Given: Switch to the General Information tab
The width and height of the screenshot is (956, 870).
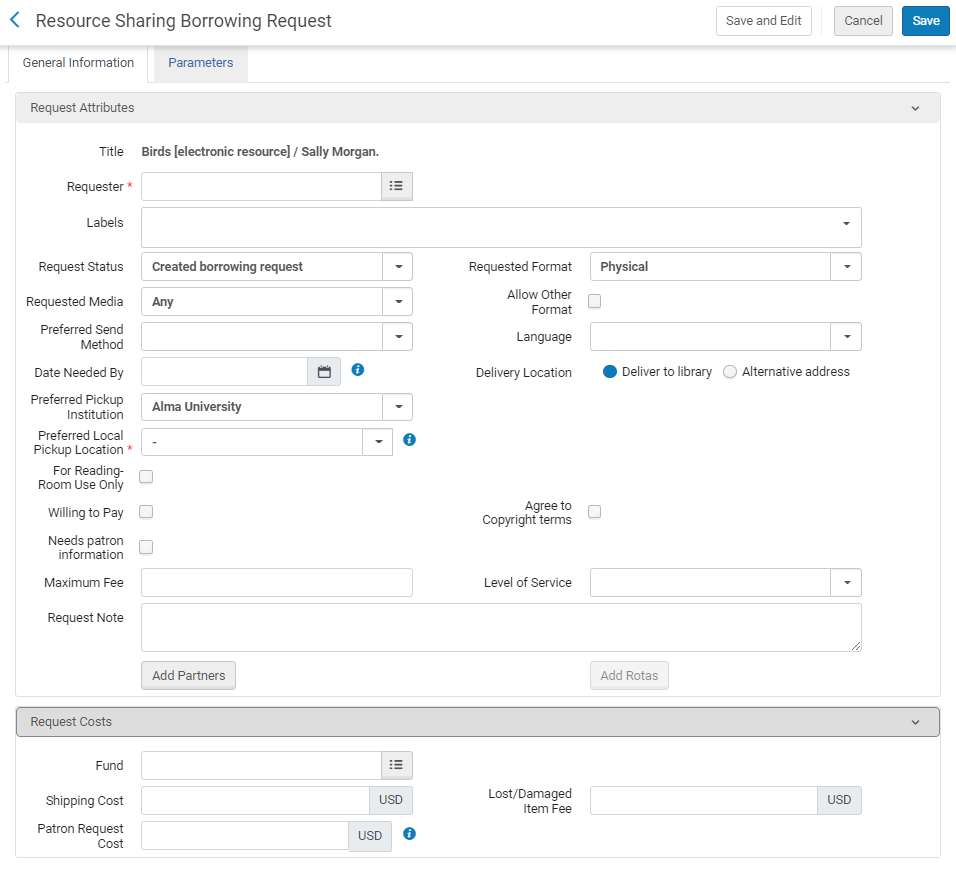Looking at the screenshot, I should (78, 63).
